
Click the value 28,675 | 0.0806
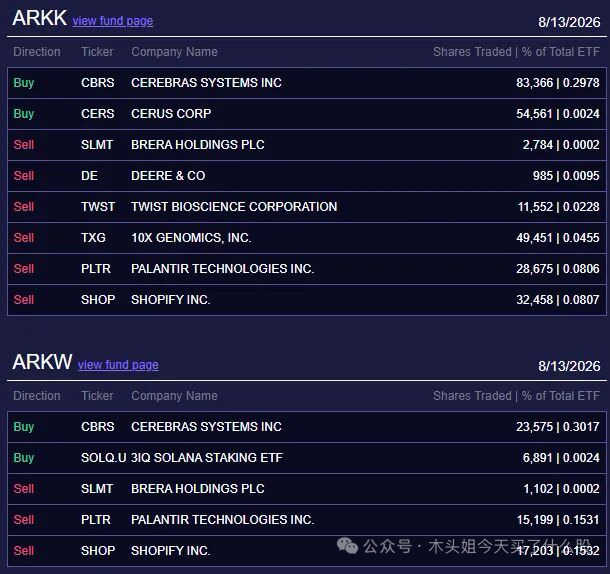click(557, 269)
